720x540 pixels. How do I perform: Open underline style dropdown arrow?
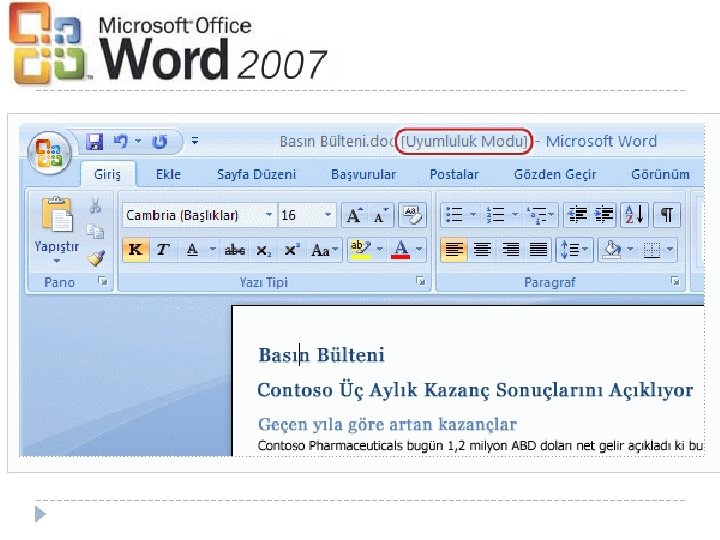pos(213,249)
